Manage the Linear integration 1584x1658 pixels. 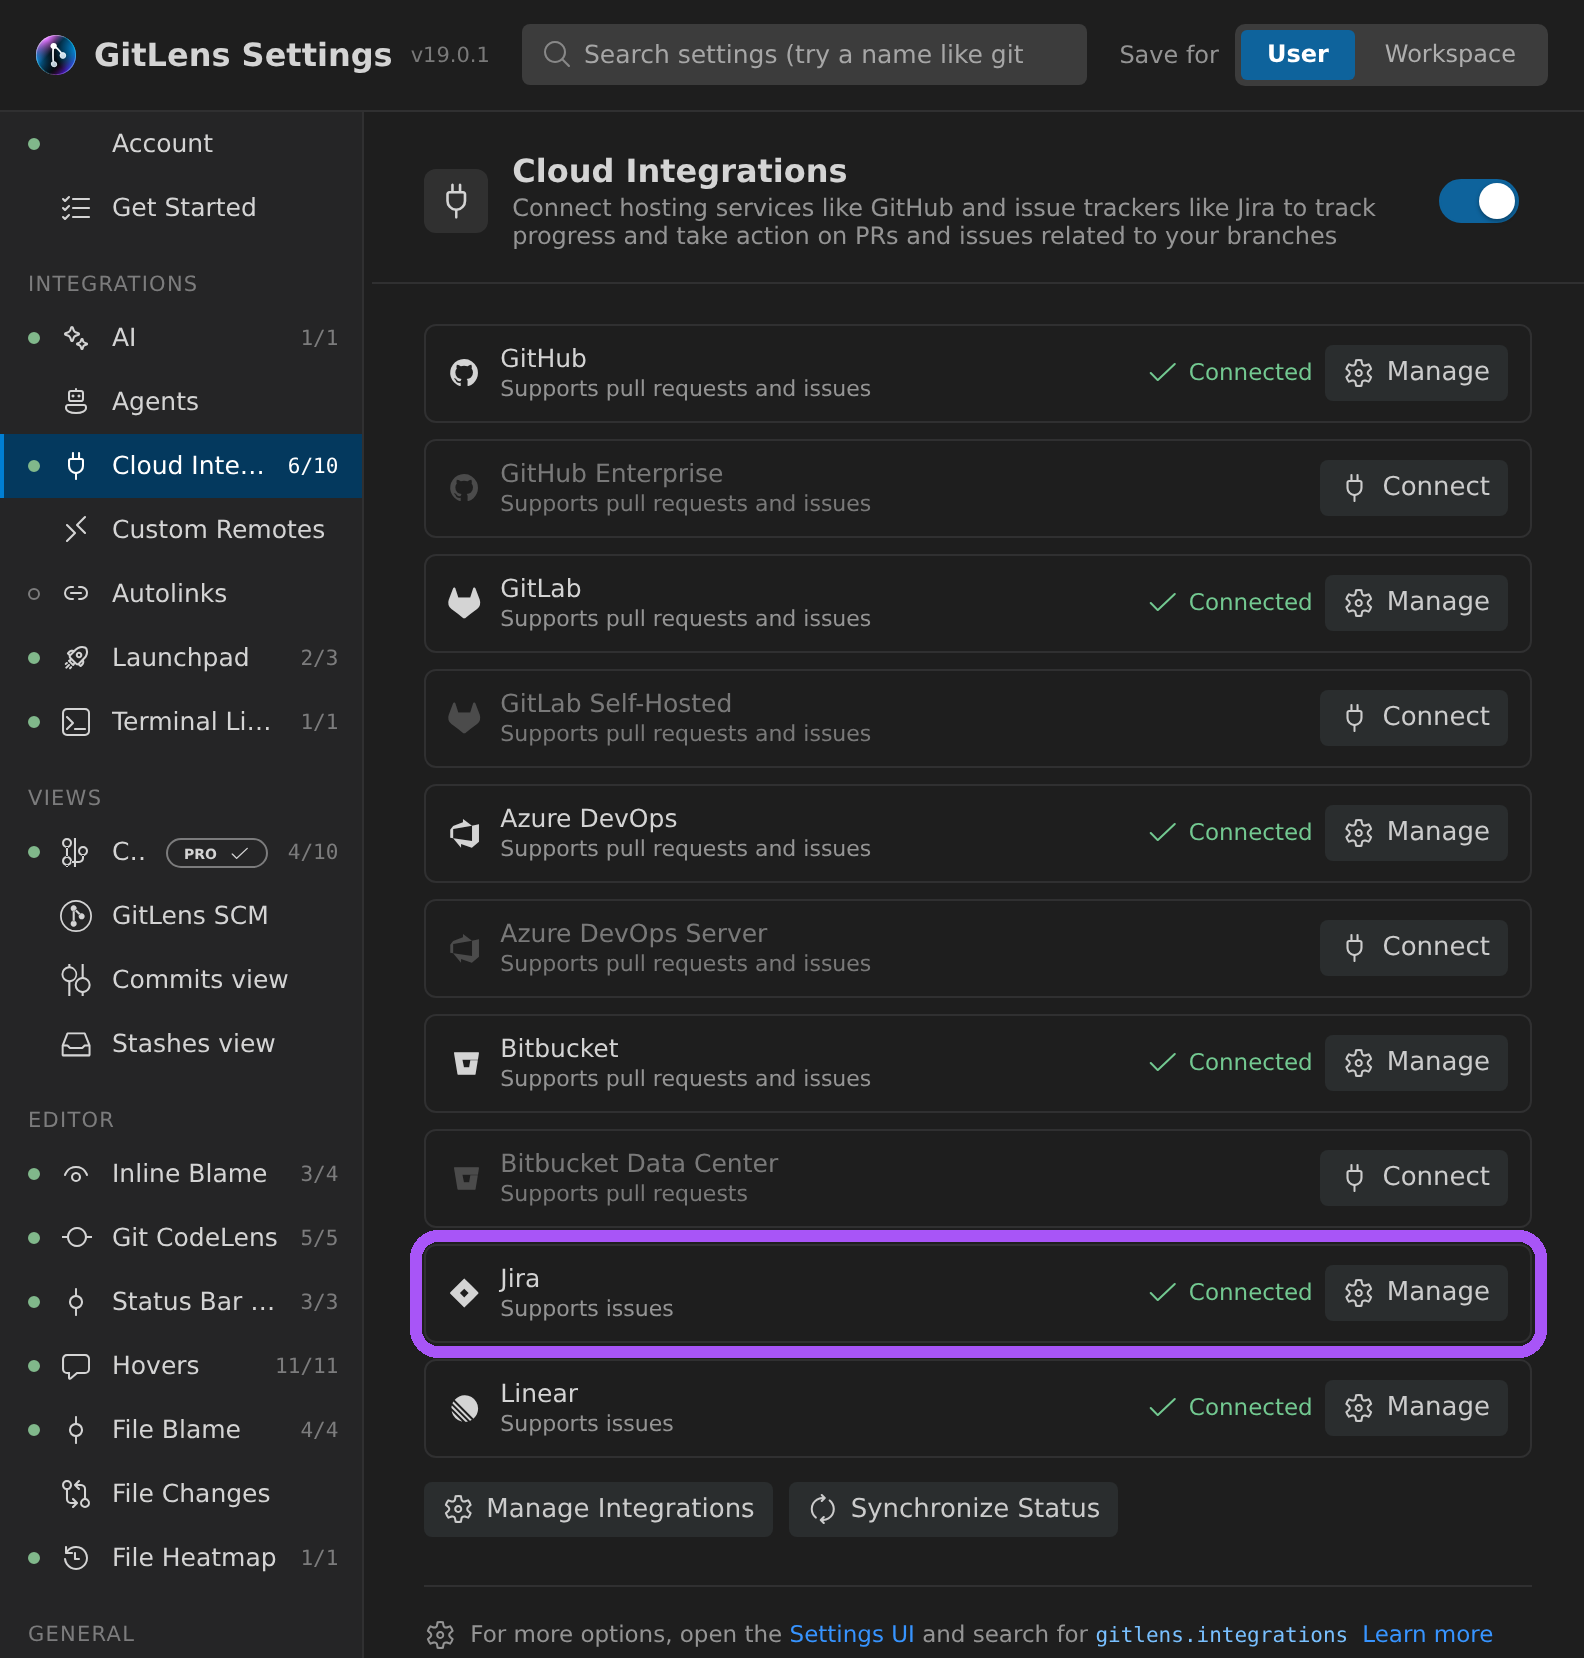click(1416, 1408)
